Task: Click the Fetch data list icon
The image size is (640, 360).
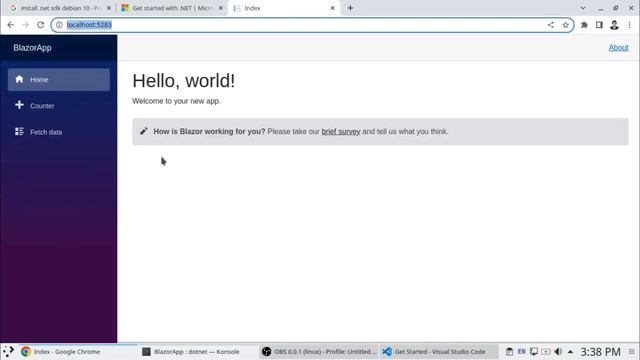Action: tap(19, 131)
